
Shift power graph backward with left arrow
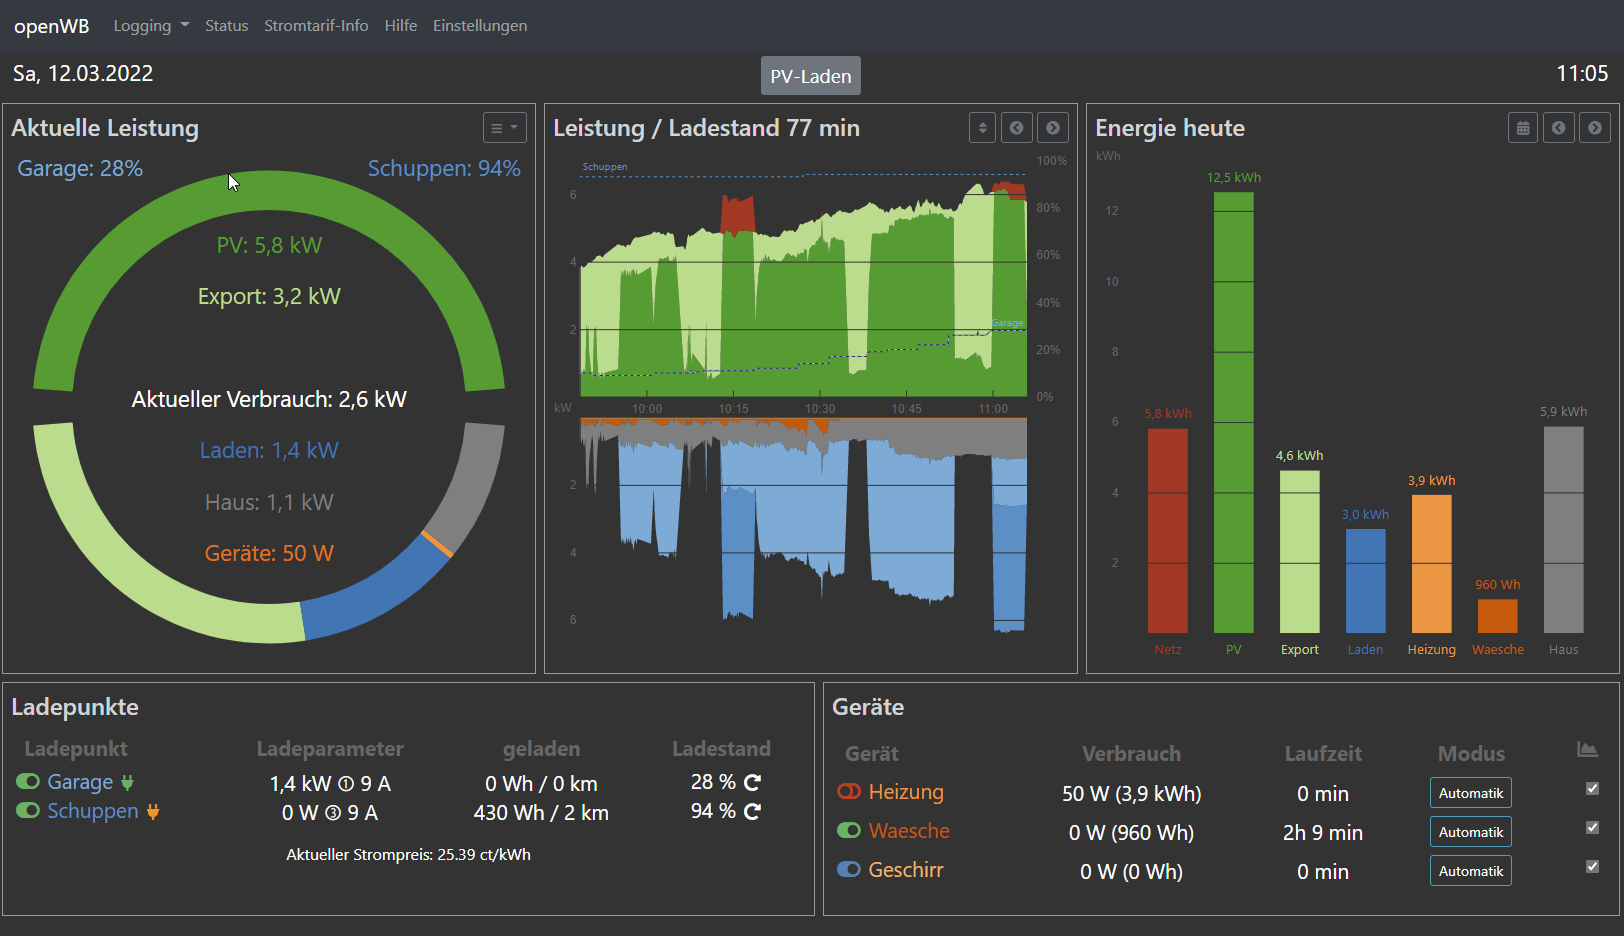[1016, 128]
